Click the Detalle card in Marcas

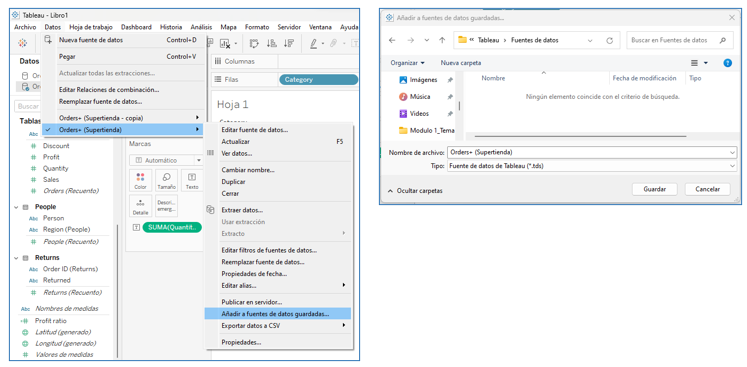coord(141,206)
